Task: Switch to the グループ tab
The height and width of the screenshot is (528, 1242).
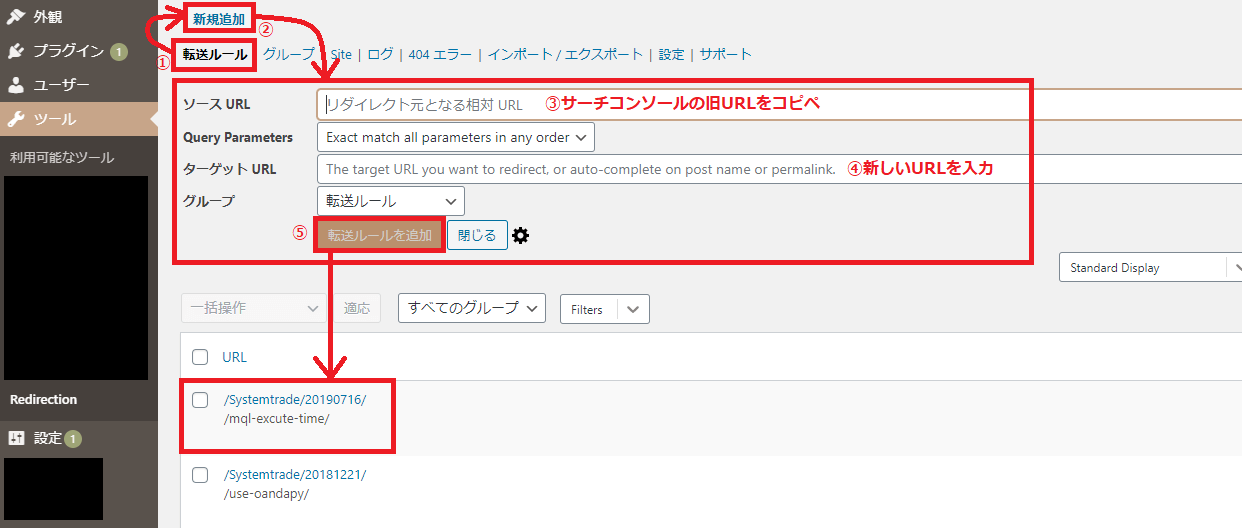Action: tap(289, 54)
